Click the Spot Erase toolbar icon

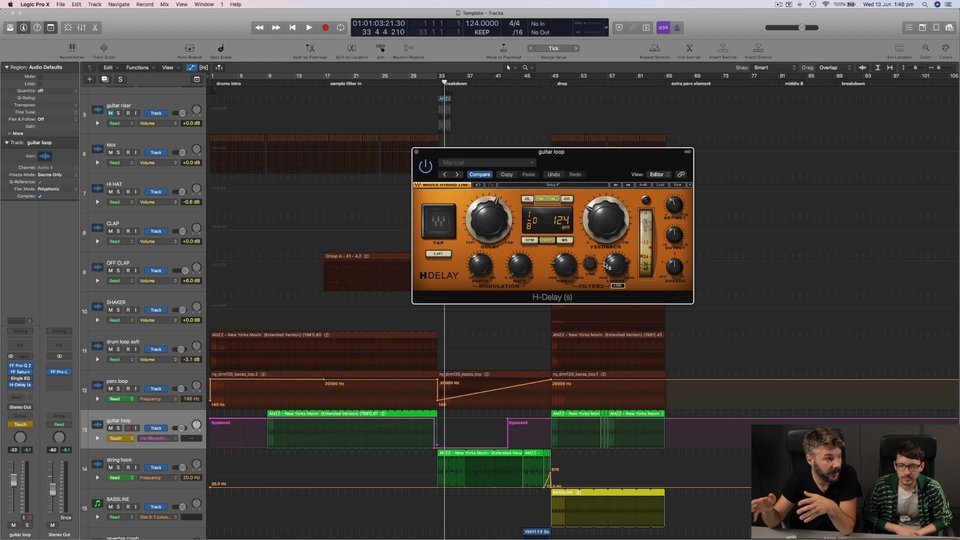point(221,48)
